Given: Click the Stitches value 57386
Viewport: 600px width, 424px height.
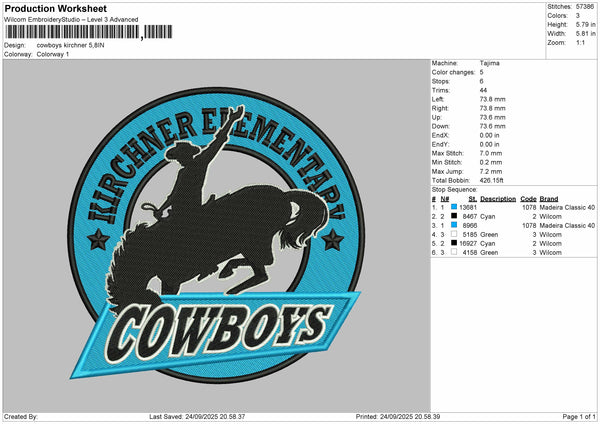Looking at the screenshot, I should point(585,7).
